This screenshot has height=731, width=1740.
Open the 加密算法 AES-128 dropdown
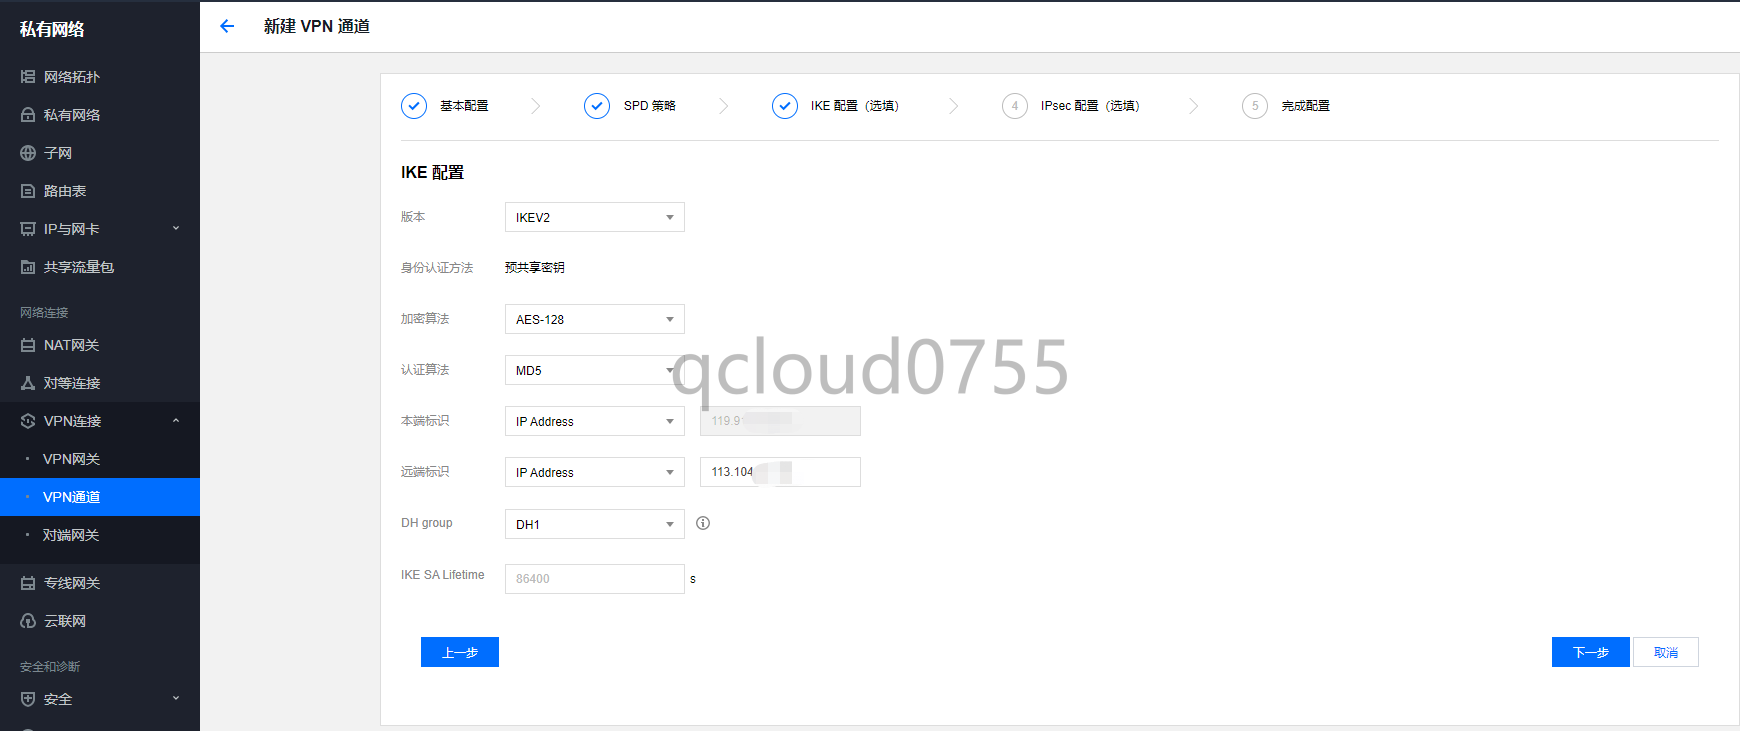coord(594,319)
